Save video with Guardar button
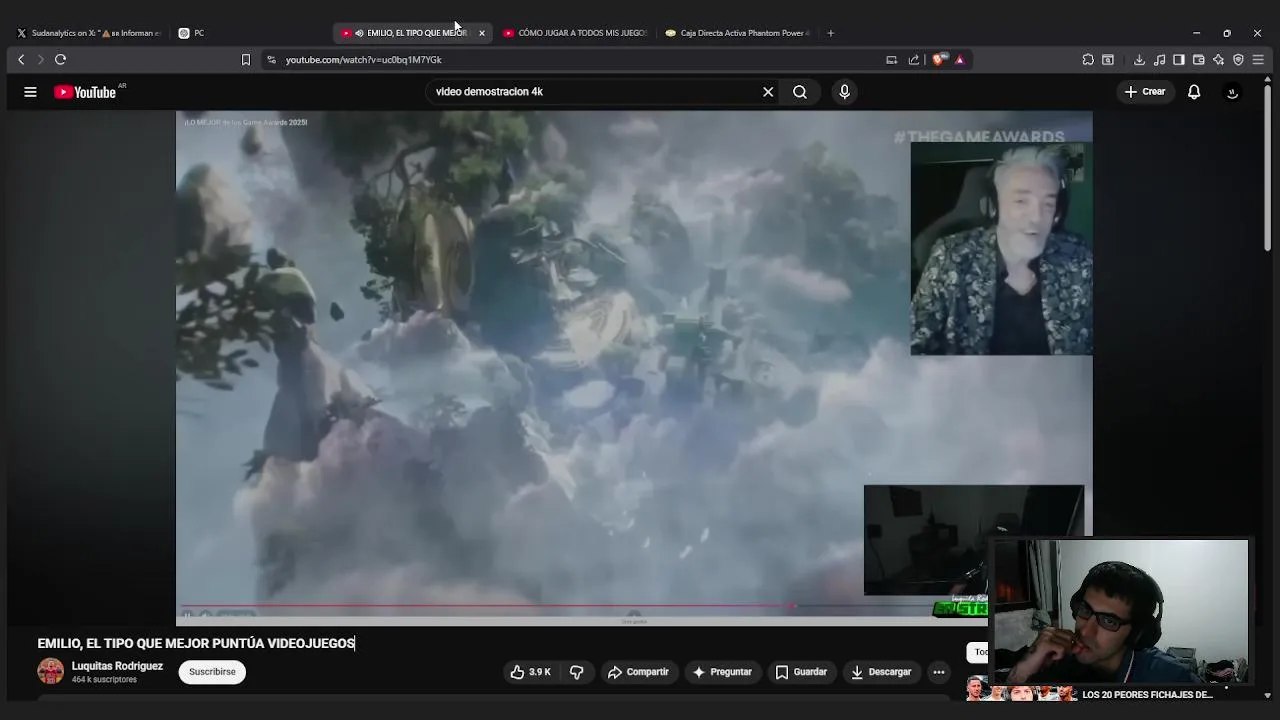Screen dimensions: 1280x720 click(801, 672)
